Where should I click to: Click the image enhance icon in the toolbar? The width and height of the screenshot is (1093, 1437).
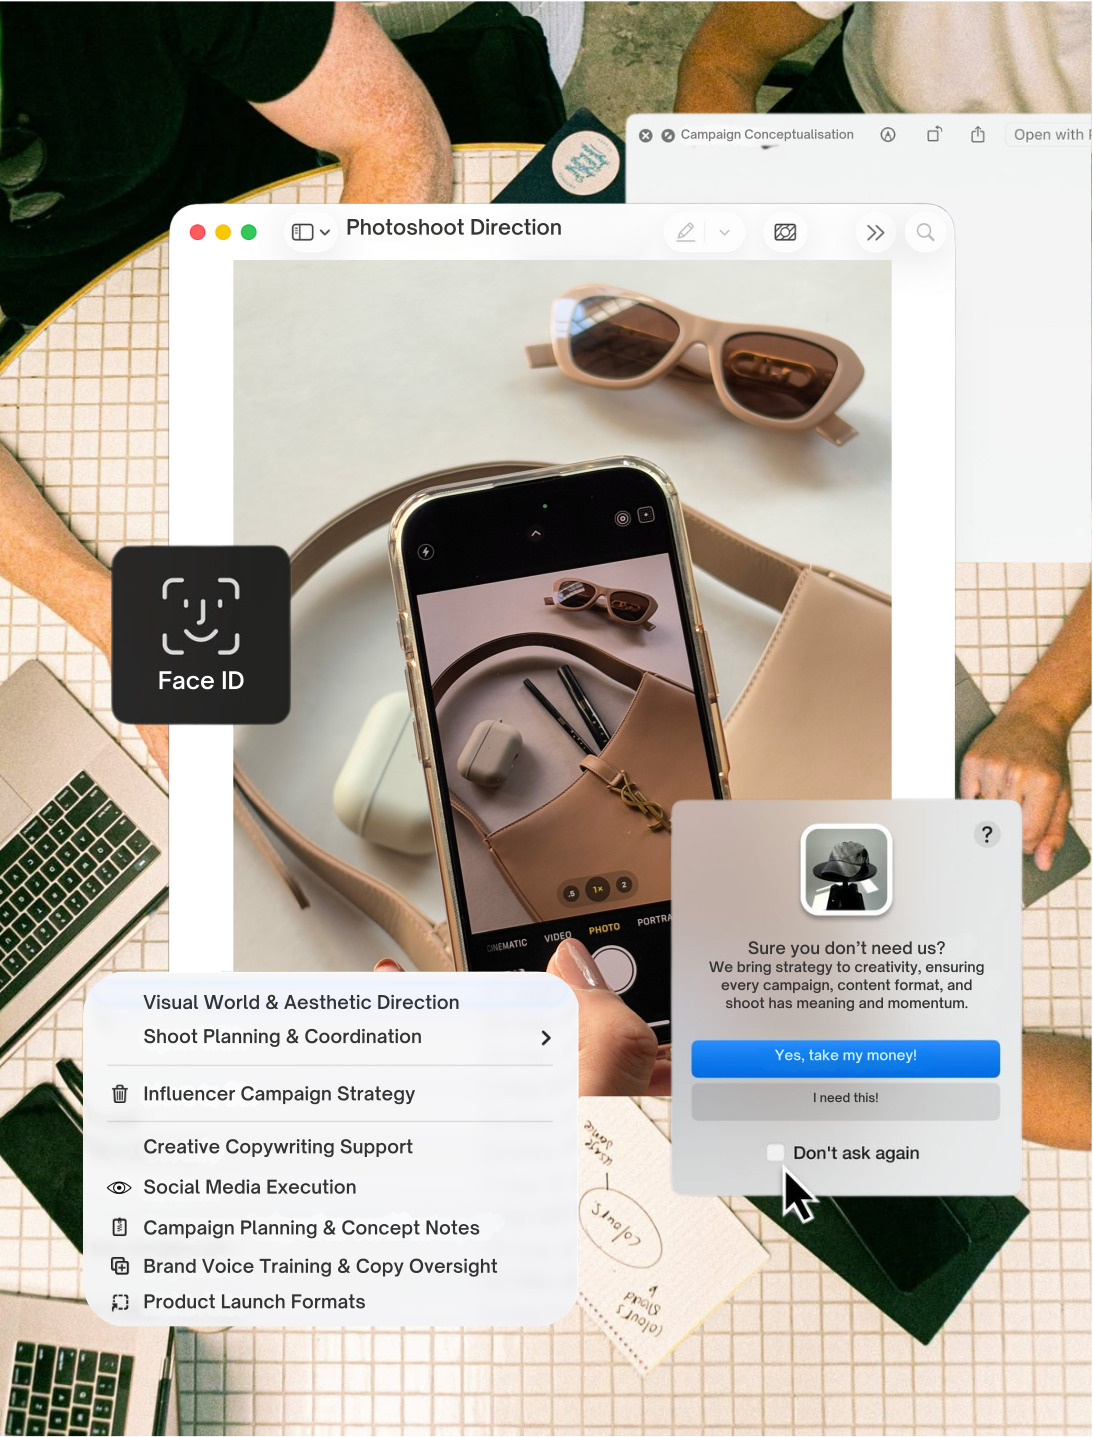pyautogui.click(x=785, y=233)
